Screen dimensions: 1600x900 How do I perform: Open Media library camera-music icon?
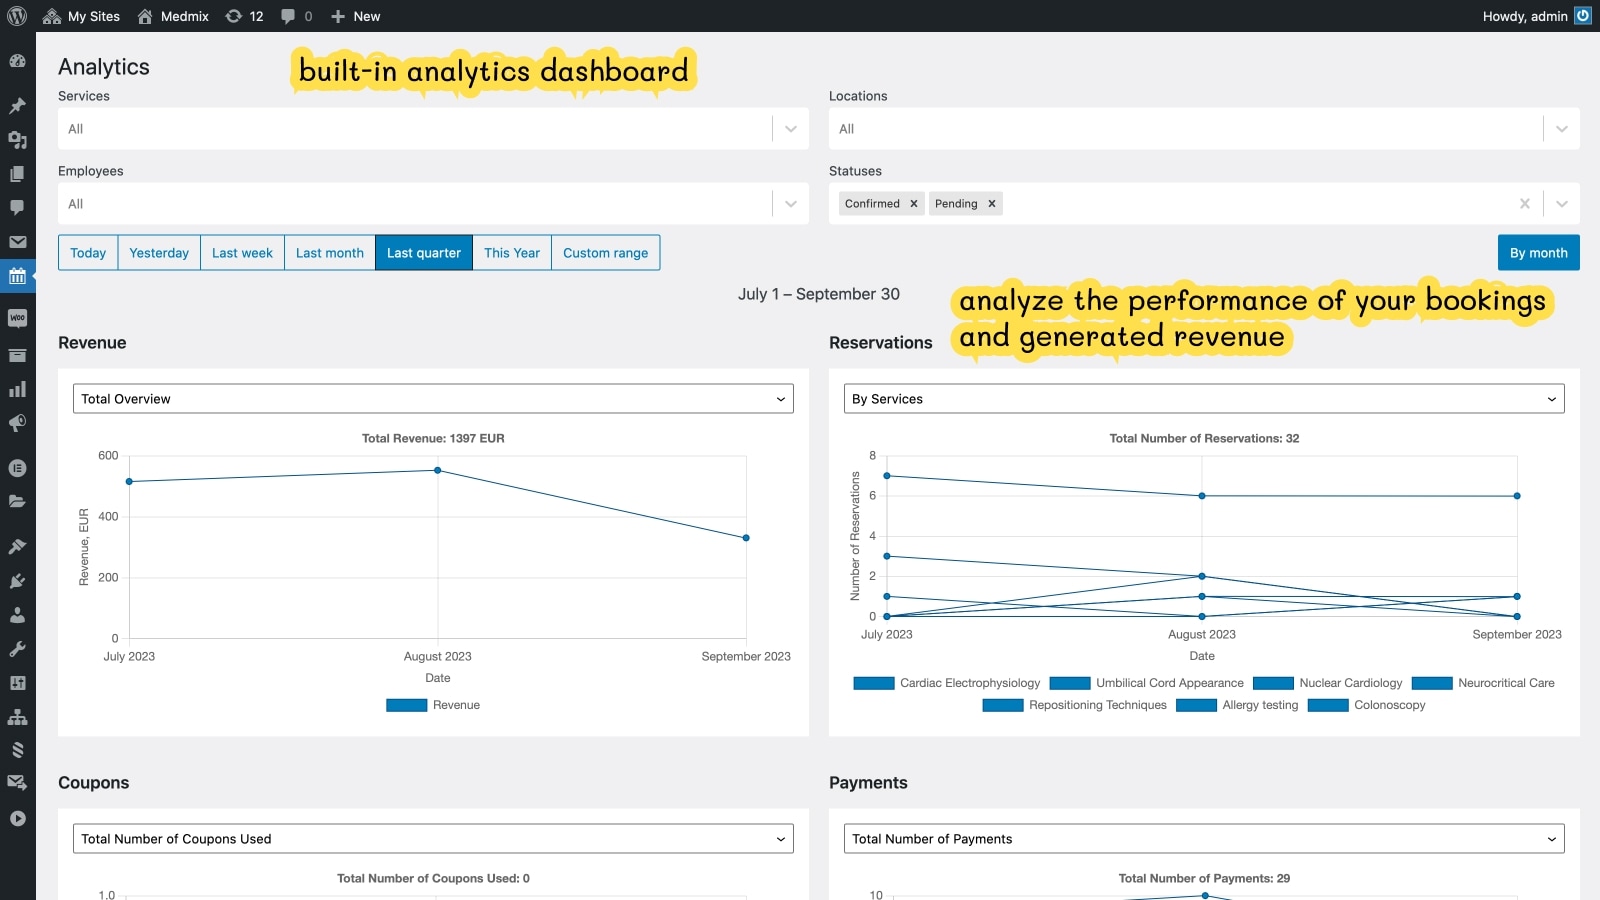point(17,140)
